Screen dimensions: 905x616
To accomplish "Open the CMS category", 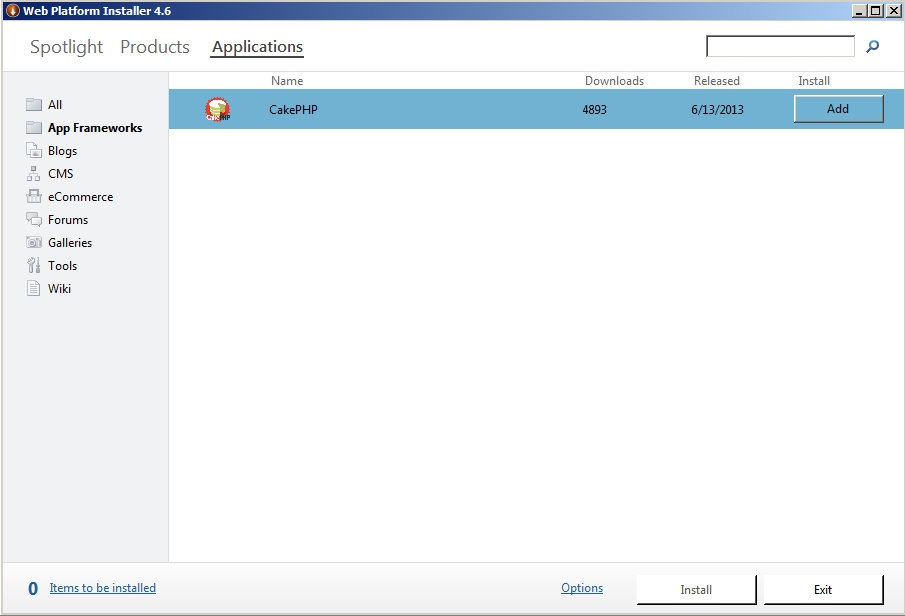I will pyautogui.click(x=61, y=174).
